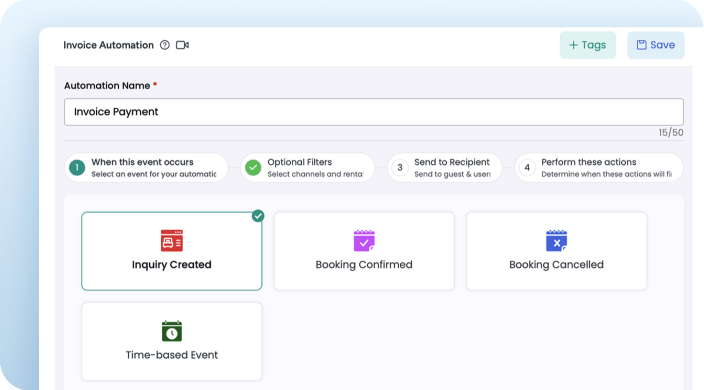Click the number 1 step circle
The height and width of the screenshot is (390, 704).
click(77, 168)
